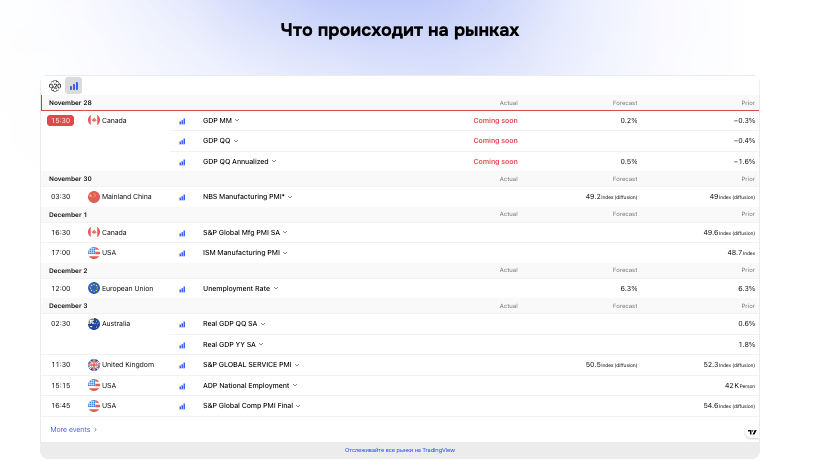The image size is (814, 476).
Task: Click the Australia country name
Action: click(x=116, y=324)
